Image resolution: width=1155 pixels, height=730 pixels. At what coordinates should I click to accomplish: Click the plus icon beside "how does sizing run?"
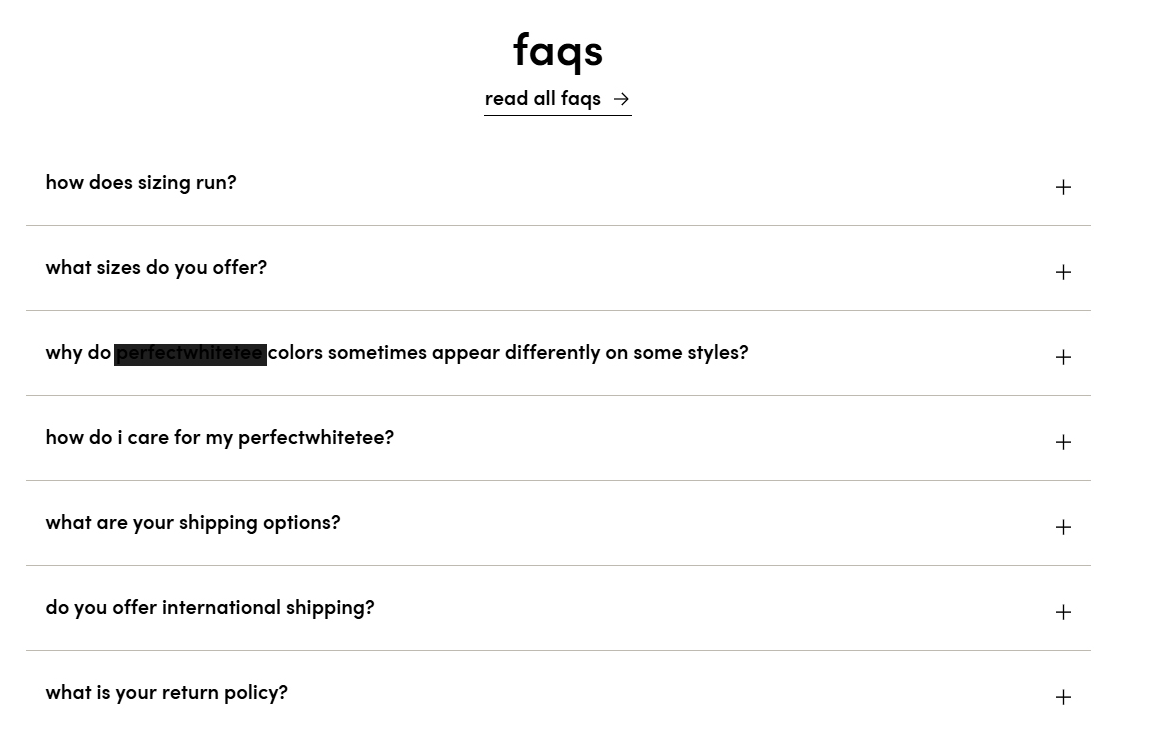1063,186
